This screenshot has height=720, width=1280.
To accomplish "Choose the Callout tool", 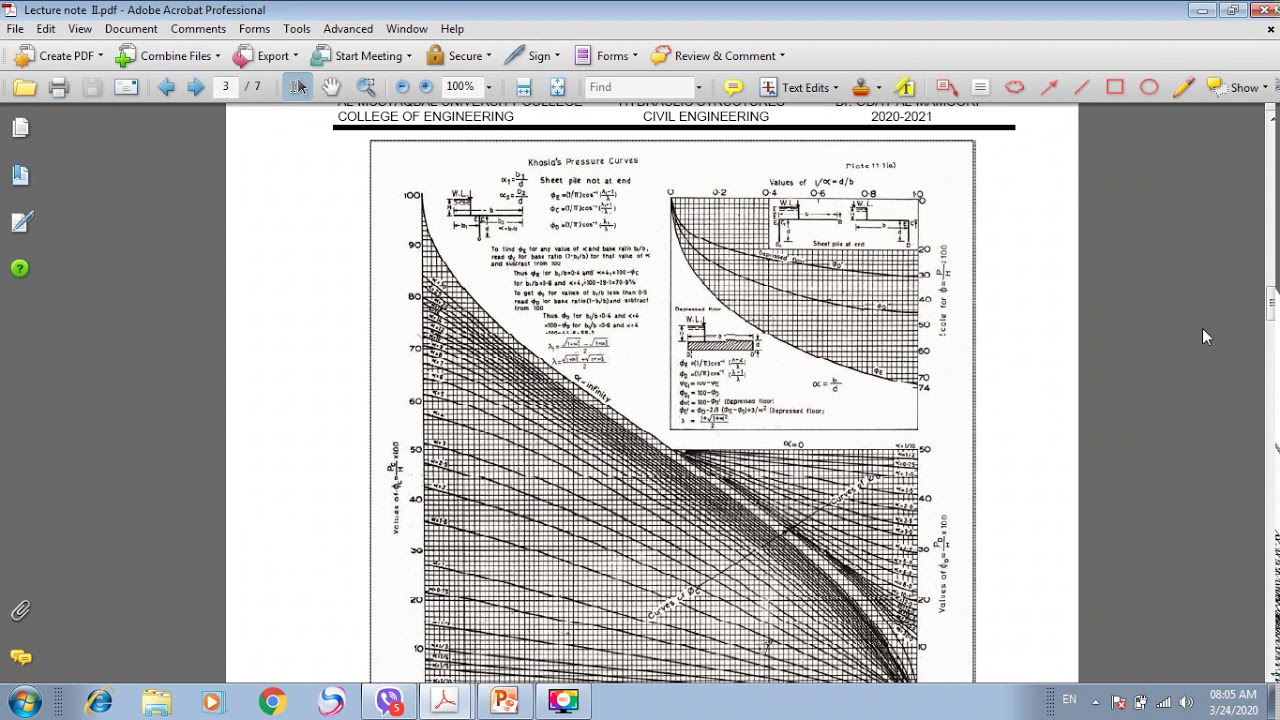I will point(946,87).
